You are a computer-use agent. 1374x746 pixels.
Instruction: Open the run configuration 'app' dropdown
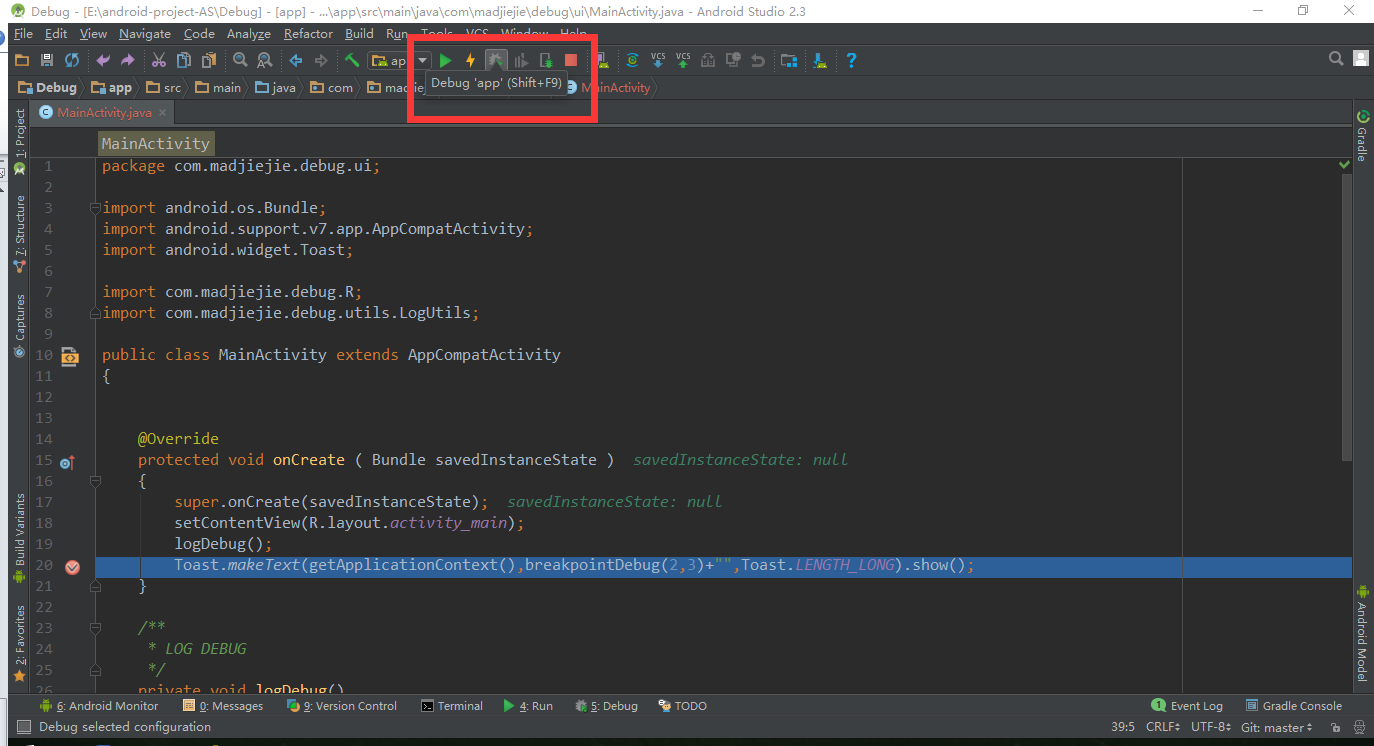pos(400,60)
